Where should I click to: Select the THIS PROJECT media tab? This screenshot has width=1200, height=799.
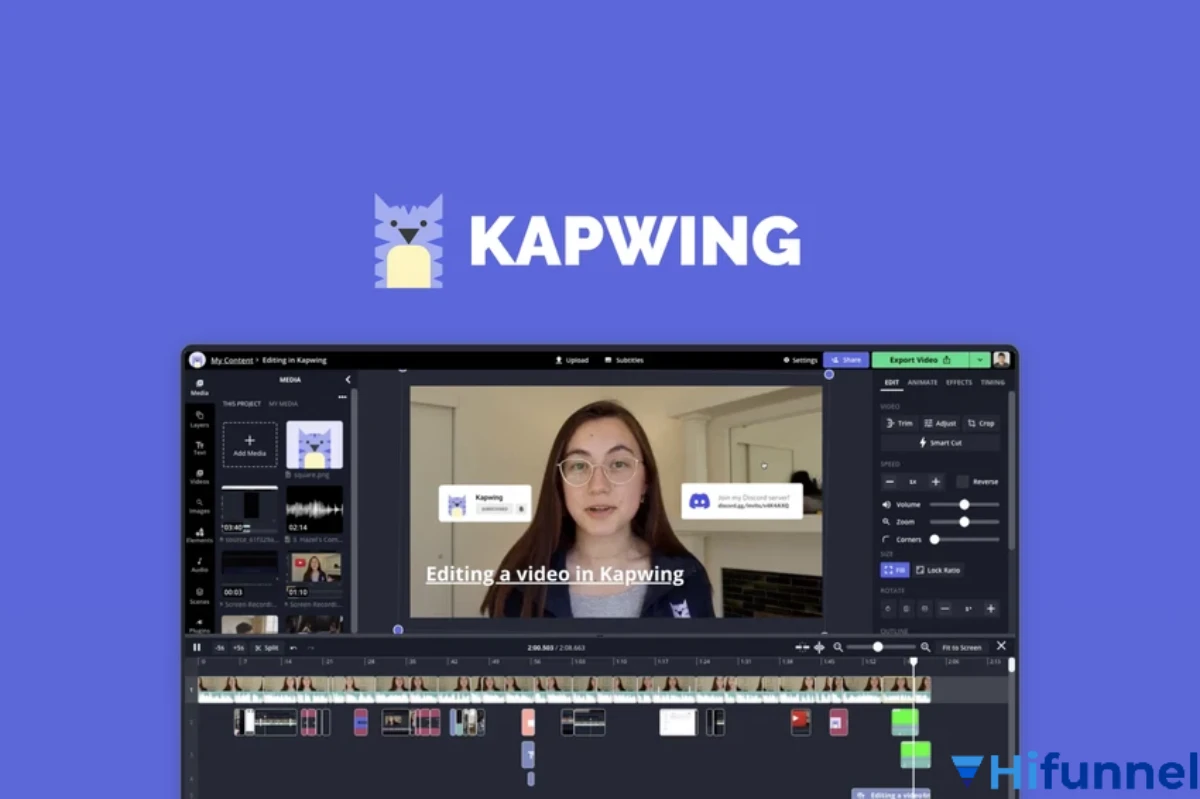click(241, 404)
